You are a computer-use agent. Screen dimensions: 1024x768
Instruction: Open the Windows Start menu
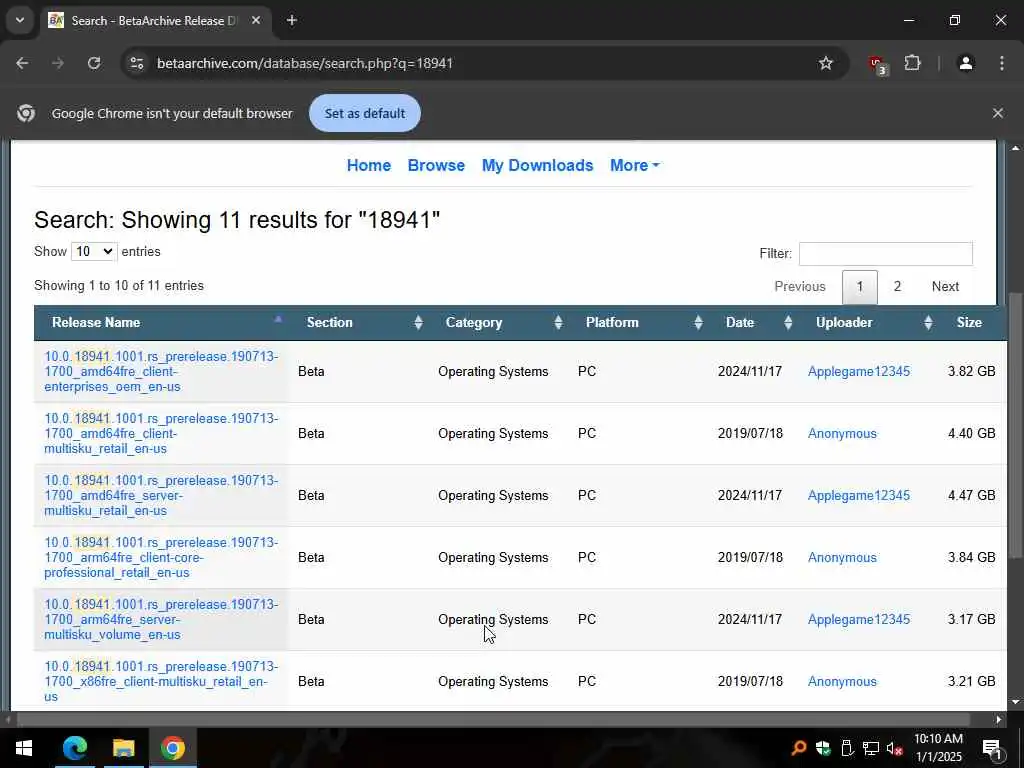(x=24, y=748)
